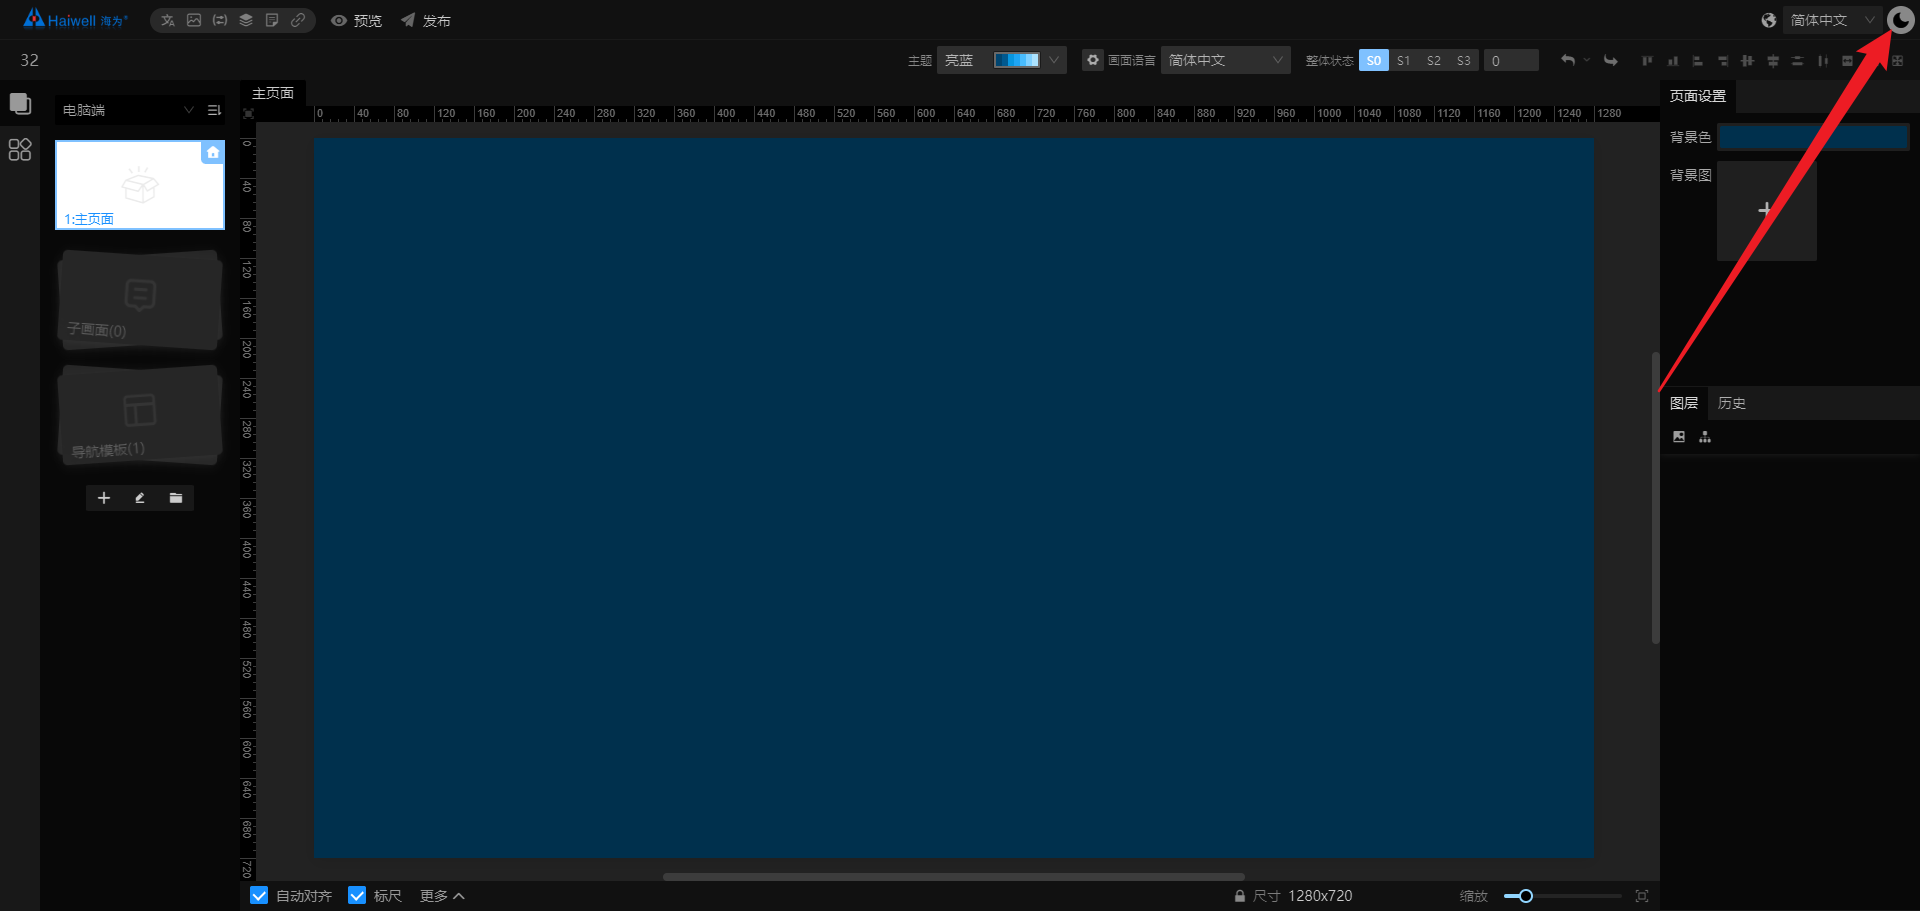Select overall state S2
The image size is (1920, 911).
coord(1434,60)
